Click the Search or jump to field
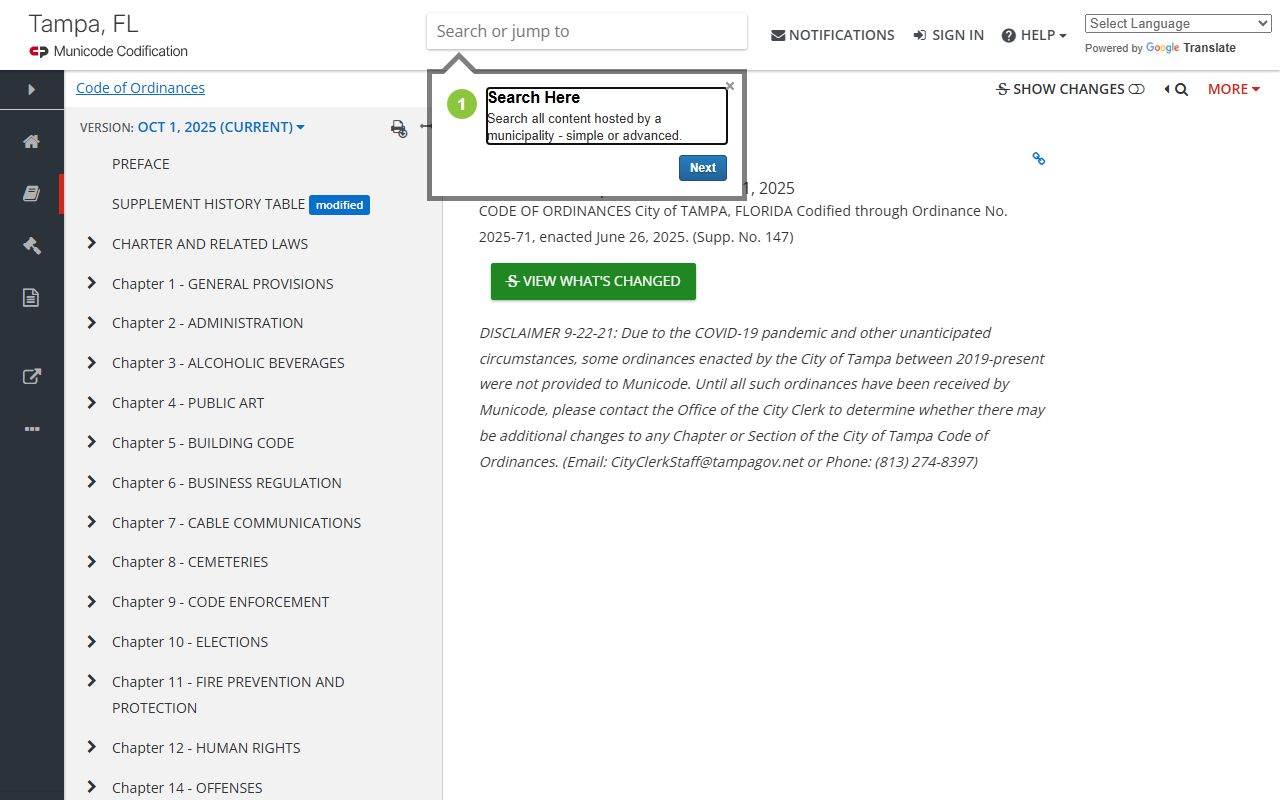 [x=586, y=31]
